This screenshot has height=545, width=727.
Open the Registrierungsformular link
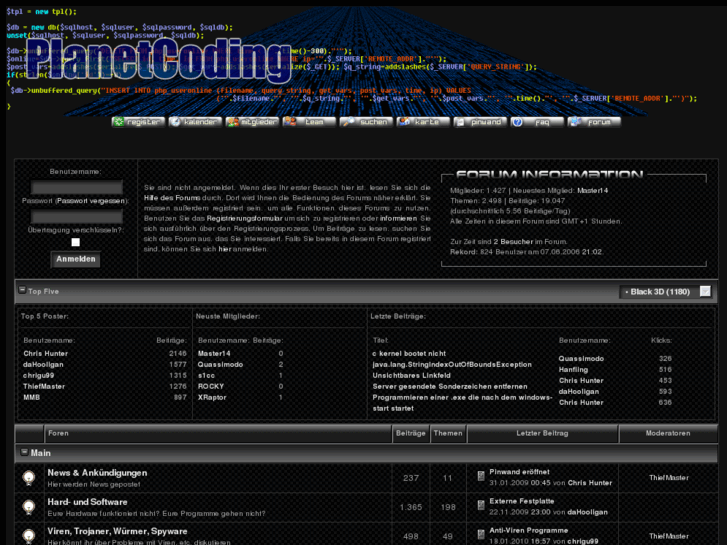tap(244, 218)
